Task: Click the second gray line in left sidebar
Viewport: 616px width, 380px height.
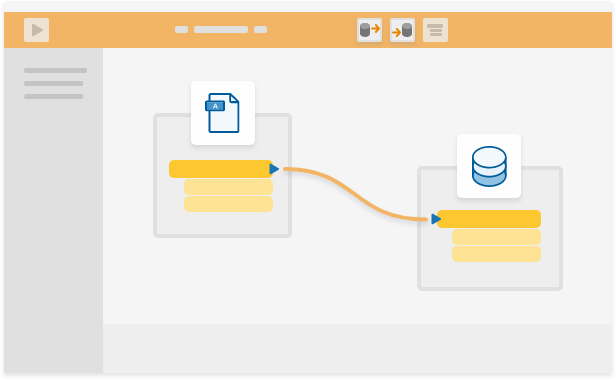Action: 53,83
